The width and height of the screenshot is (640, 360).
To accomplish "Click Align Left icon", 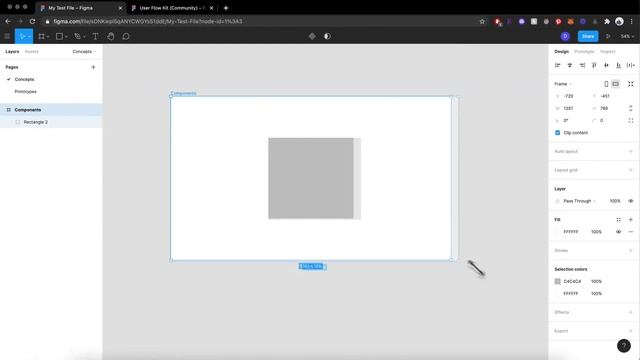I will click(x=558, y=65).
